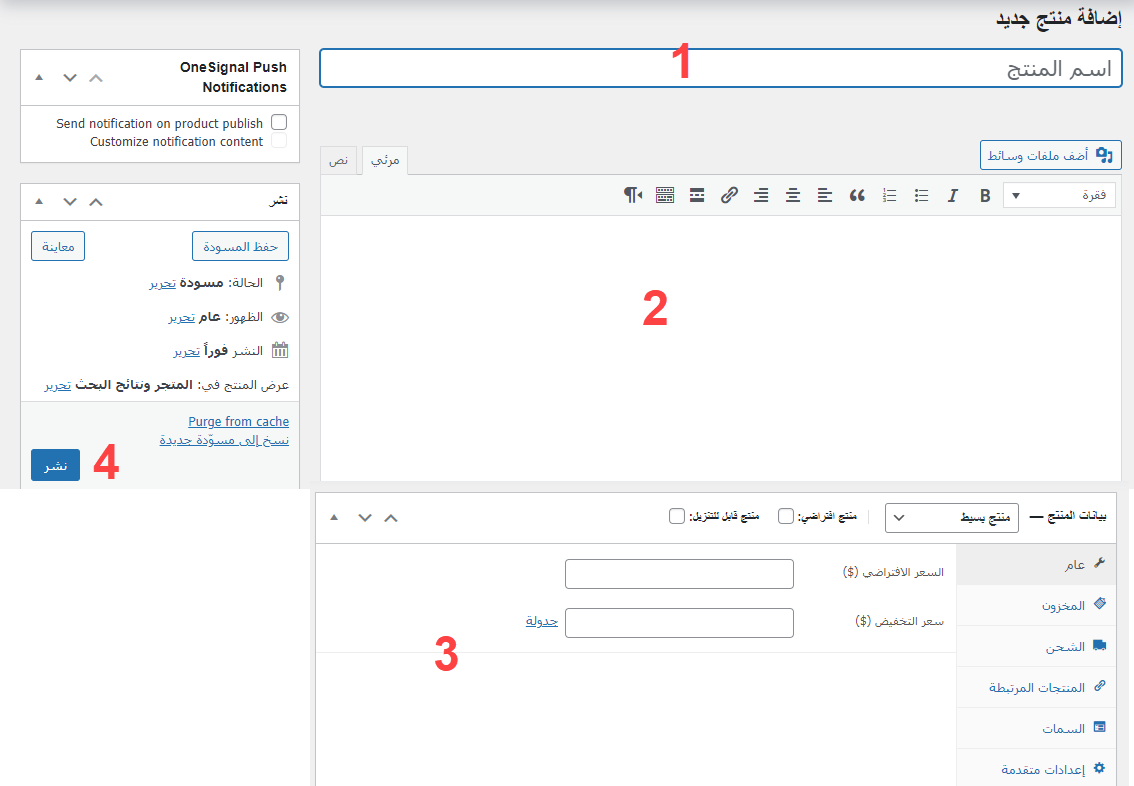Viewport: 1134px width, 786px height.
Task: Open the فقرة paragraph format dropdown
Action: point(1060,195)
